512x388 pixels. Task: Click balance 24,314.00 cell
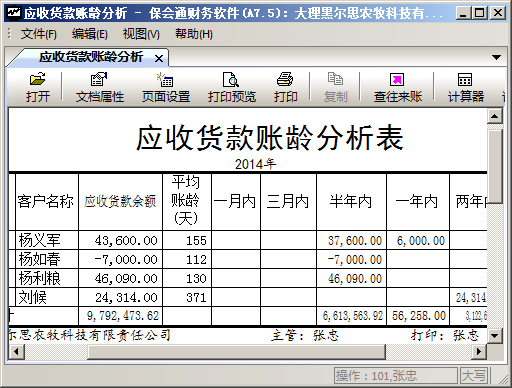[120, 297]
